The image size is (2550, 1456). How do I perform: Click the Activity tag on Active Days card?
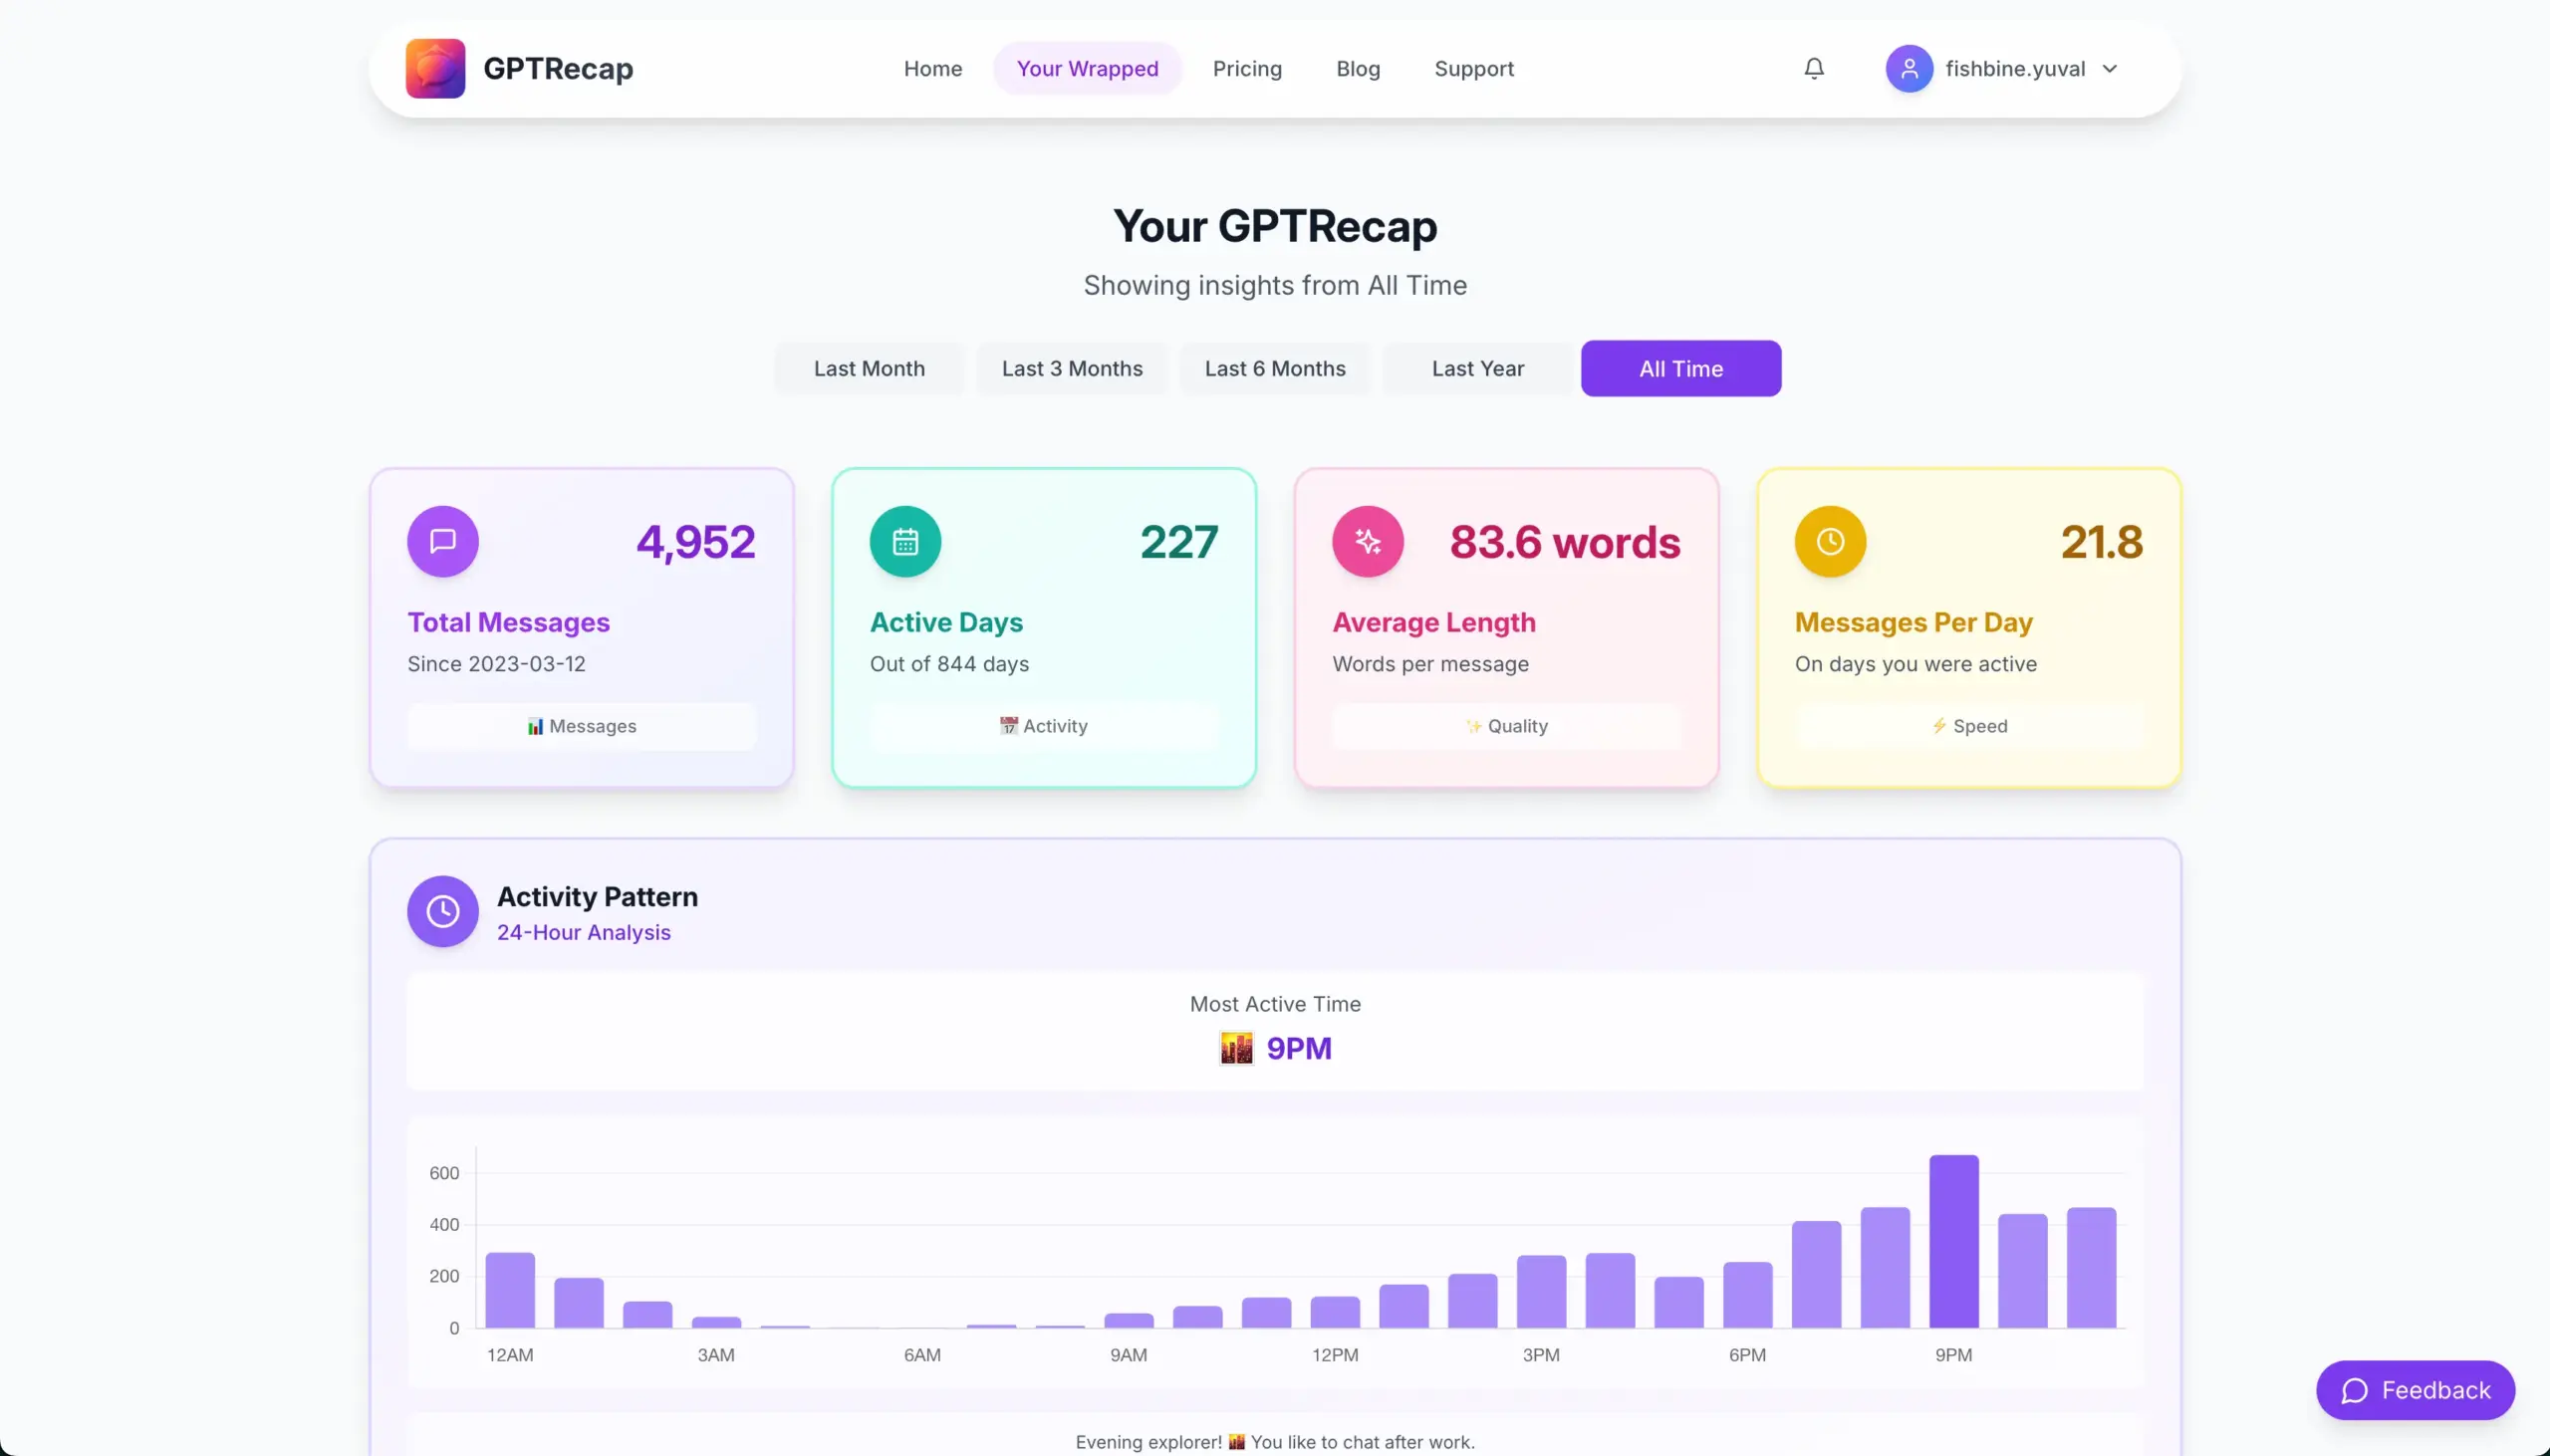coord(1044,726)
